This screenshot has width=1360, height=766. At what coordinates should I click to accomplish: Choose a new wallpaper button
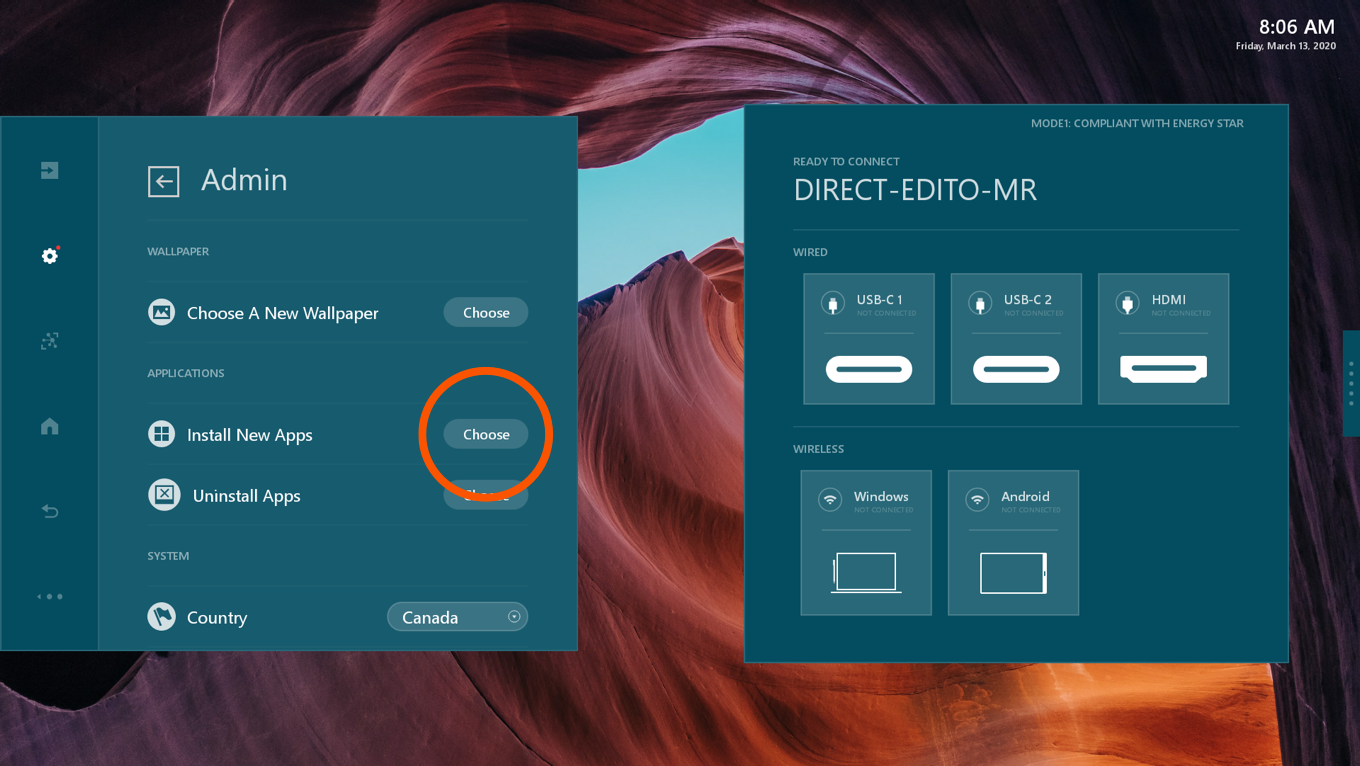point(486,312)
